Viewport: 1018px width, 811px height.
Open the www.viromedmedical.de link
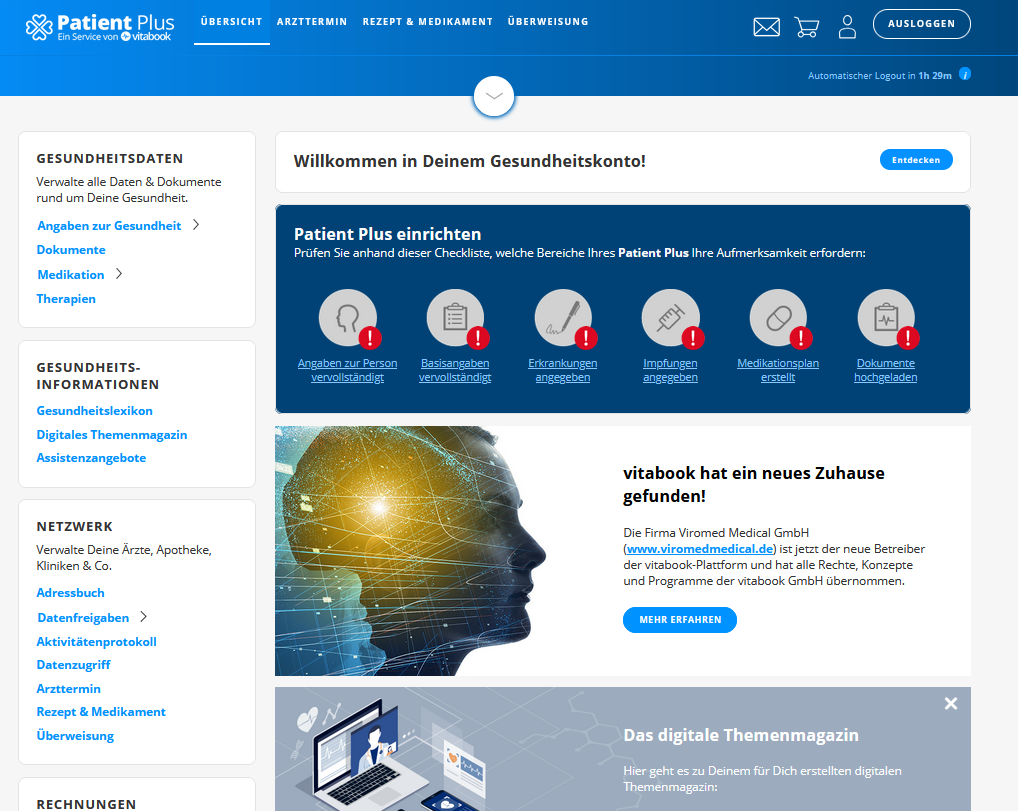[x=700, y=549]
